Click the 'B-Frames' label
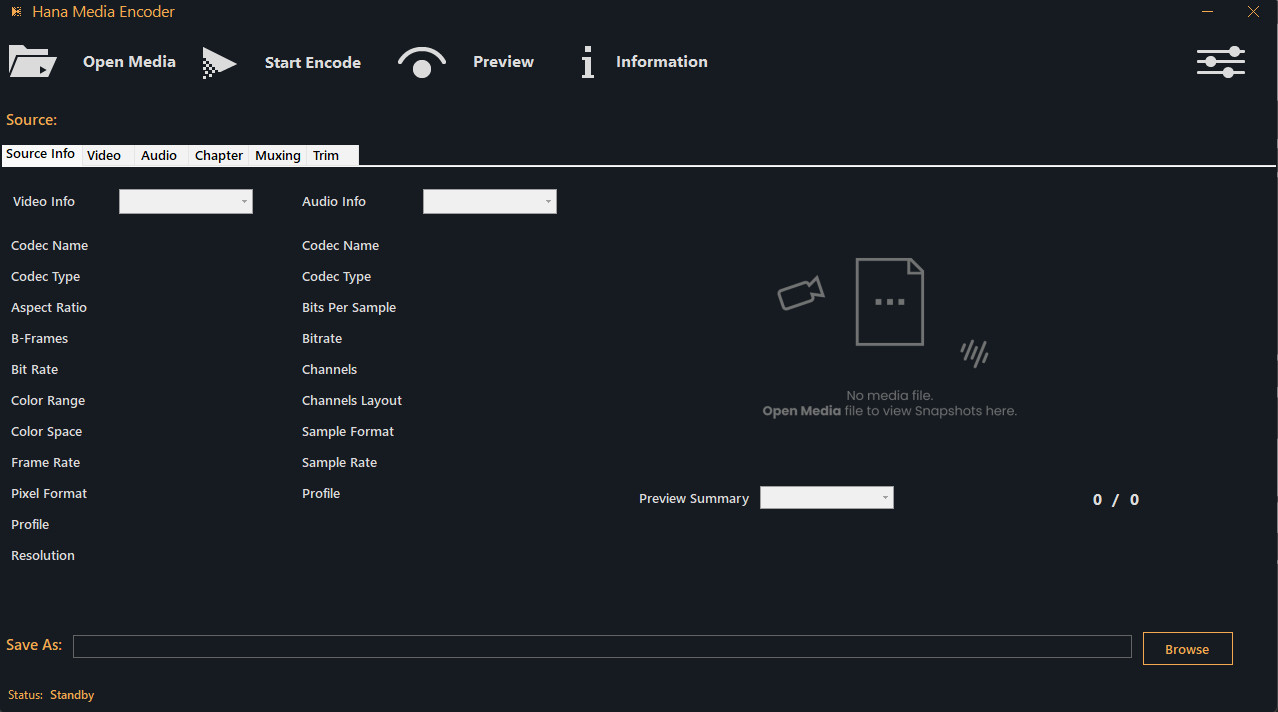The height and width of the screenshot is (712, 1278). coord(40,338)
